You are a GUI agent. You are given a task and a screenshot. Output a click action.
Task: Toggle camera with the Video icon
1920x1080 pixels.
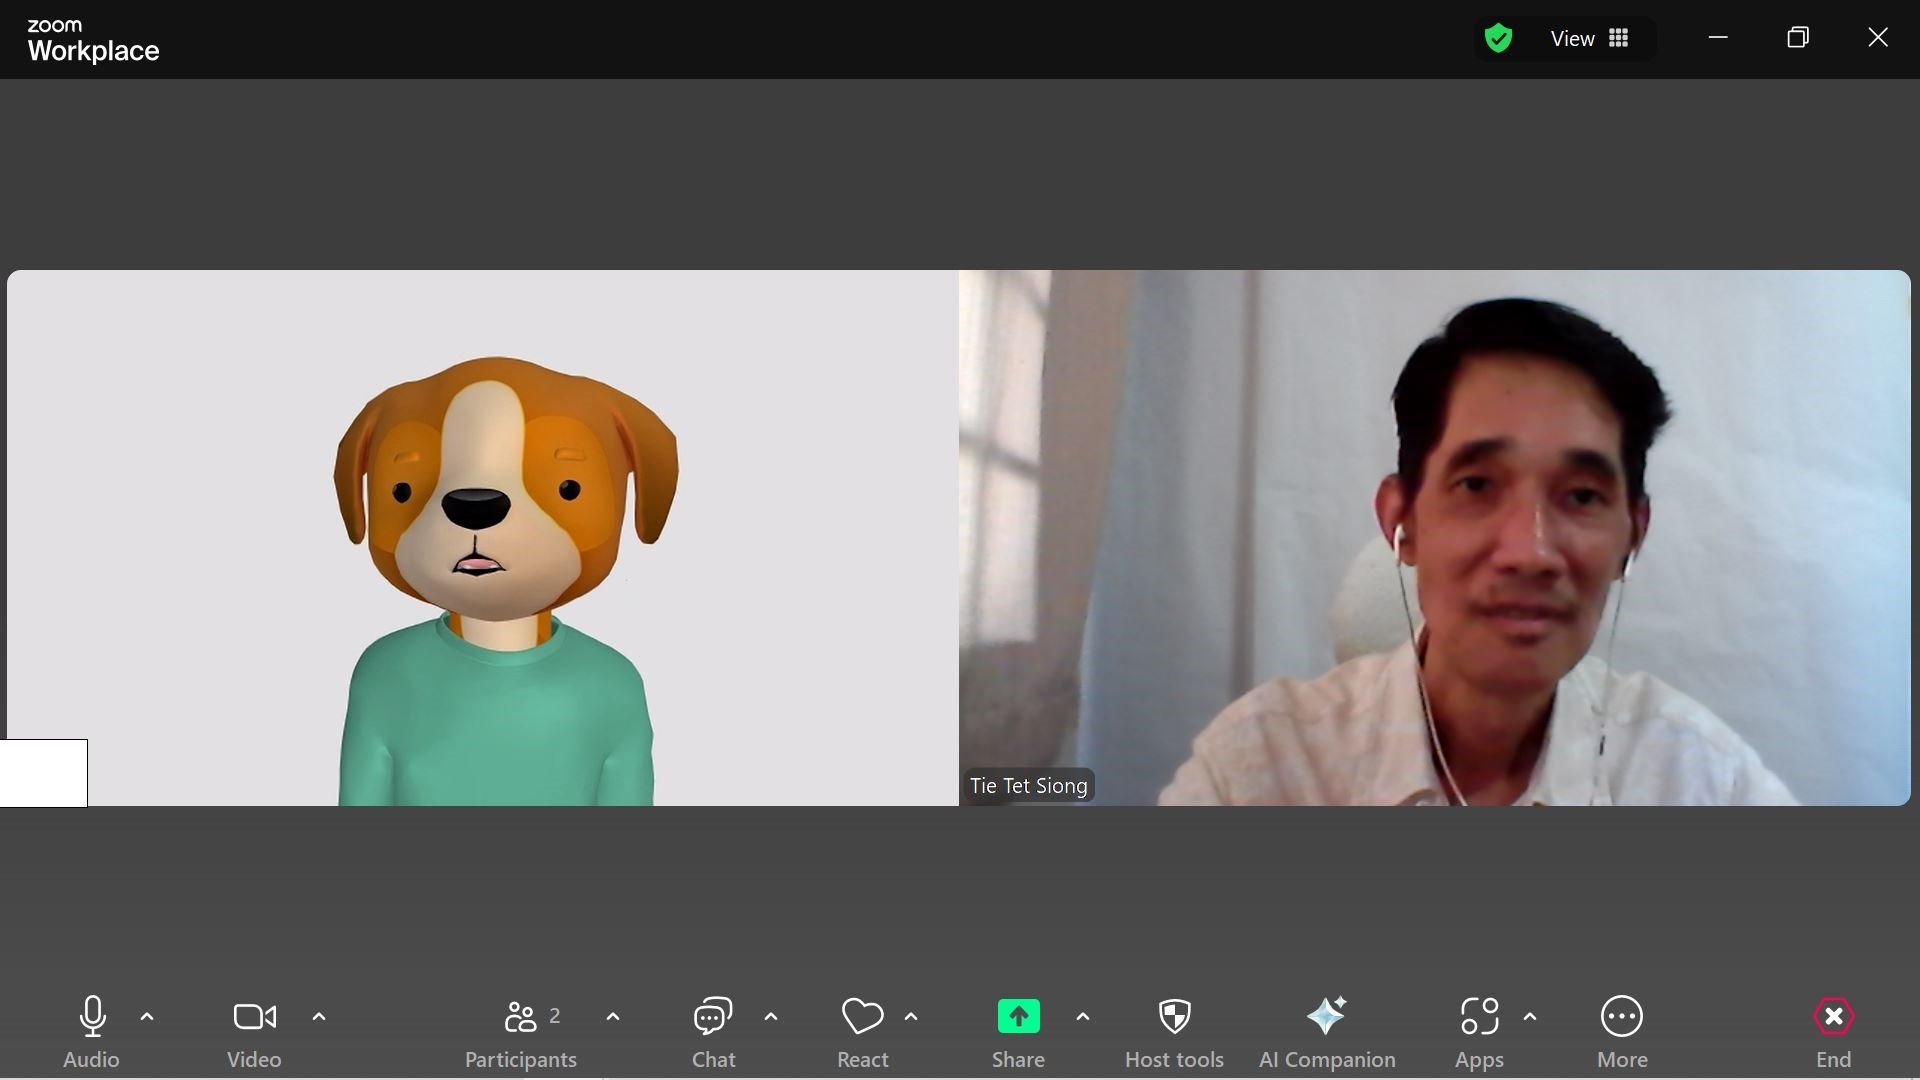[x=254, y=1017]
